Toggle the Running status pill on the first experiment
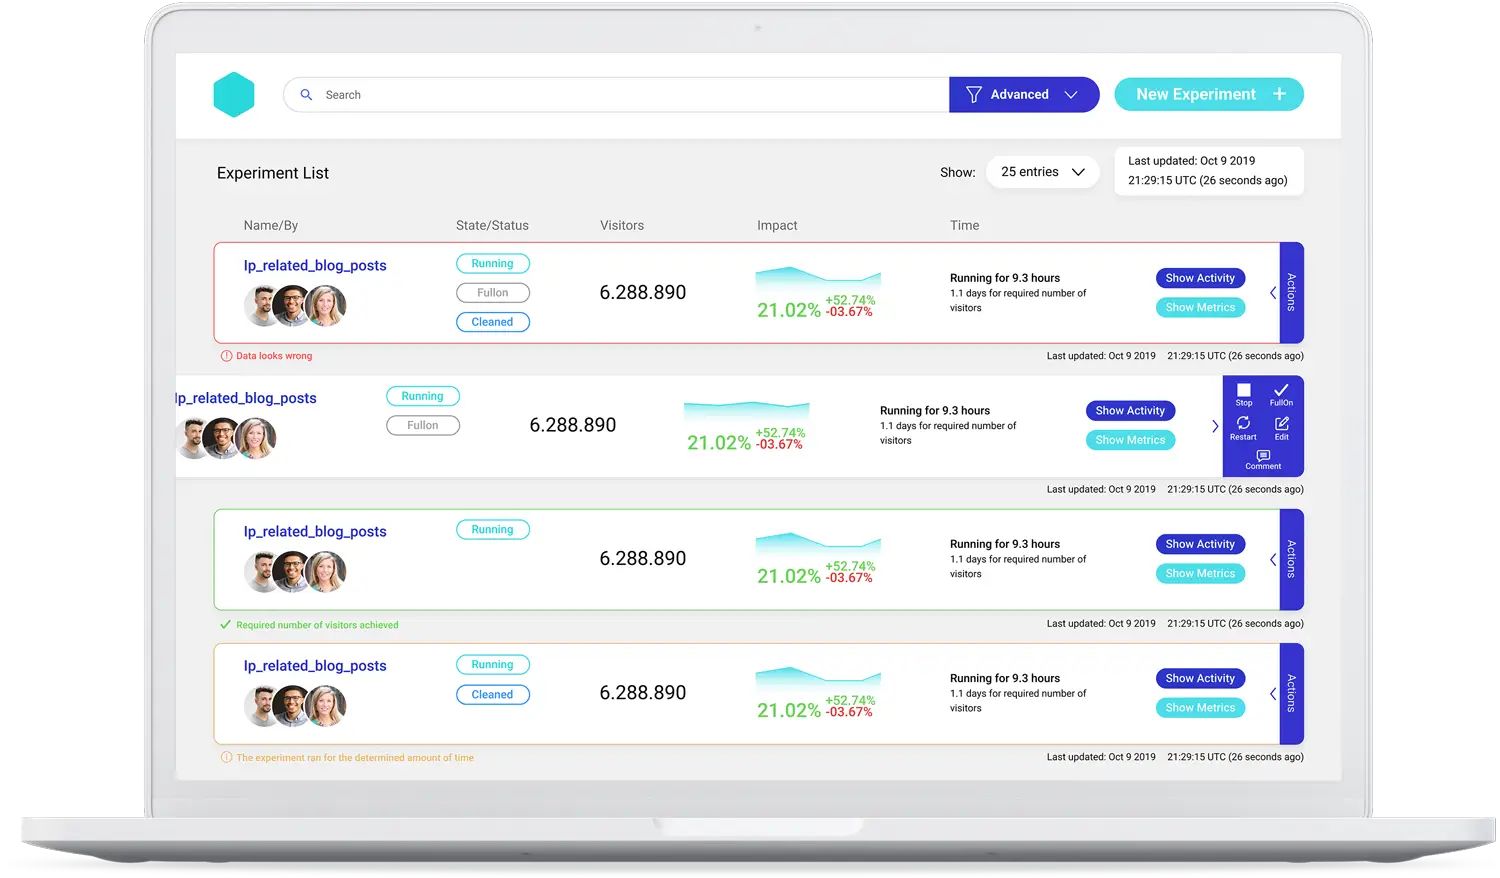 tap(492, 263)
